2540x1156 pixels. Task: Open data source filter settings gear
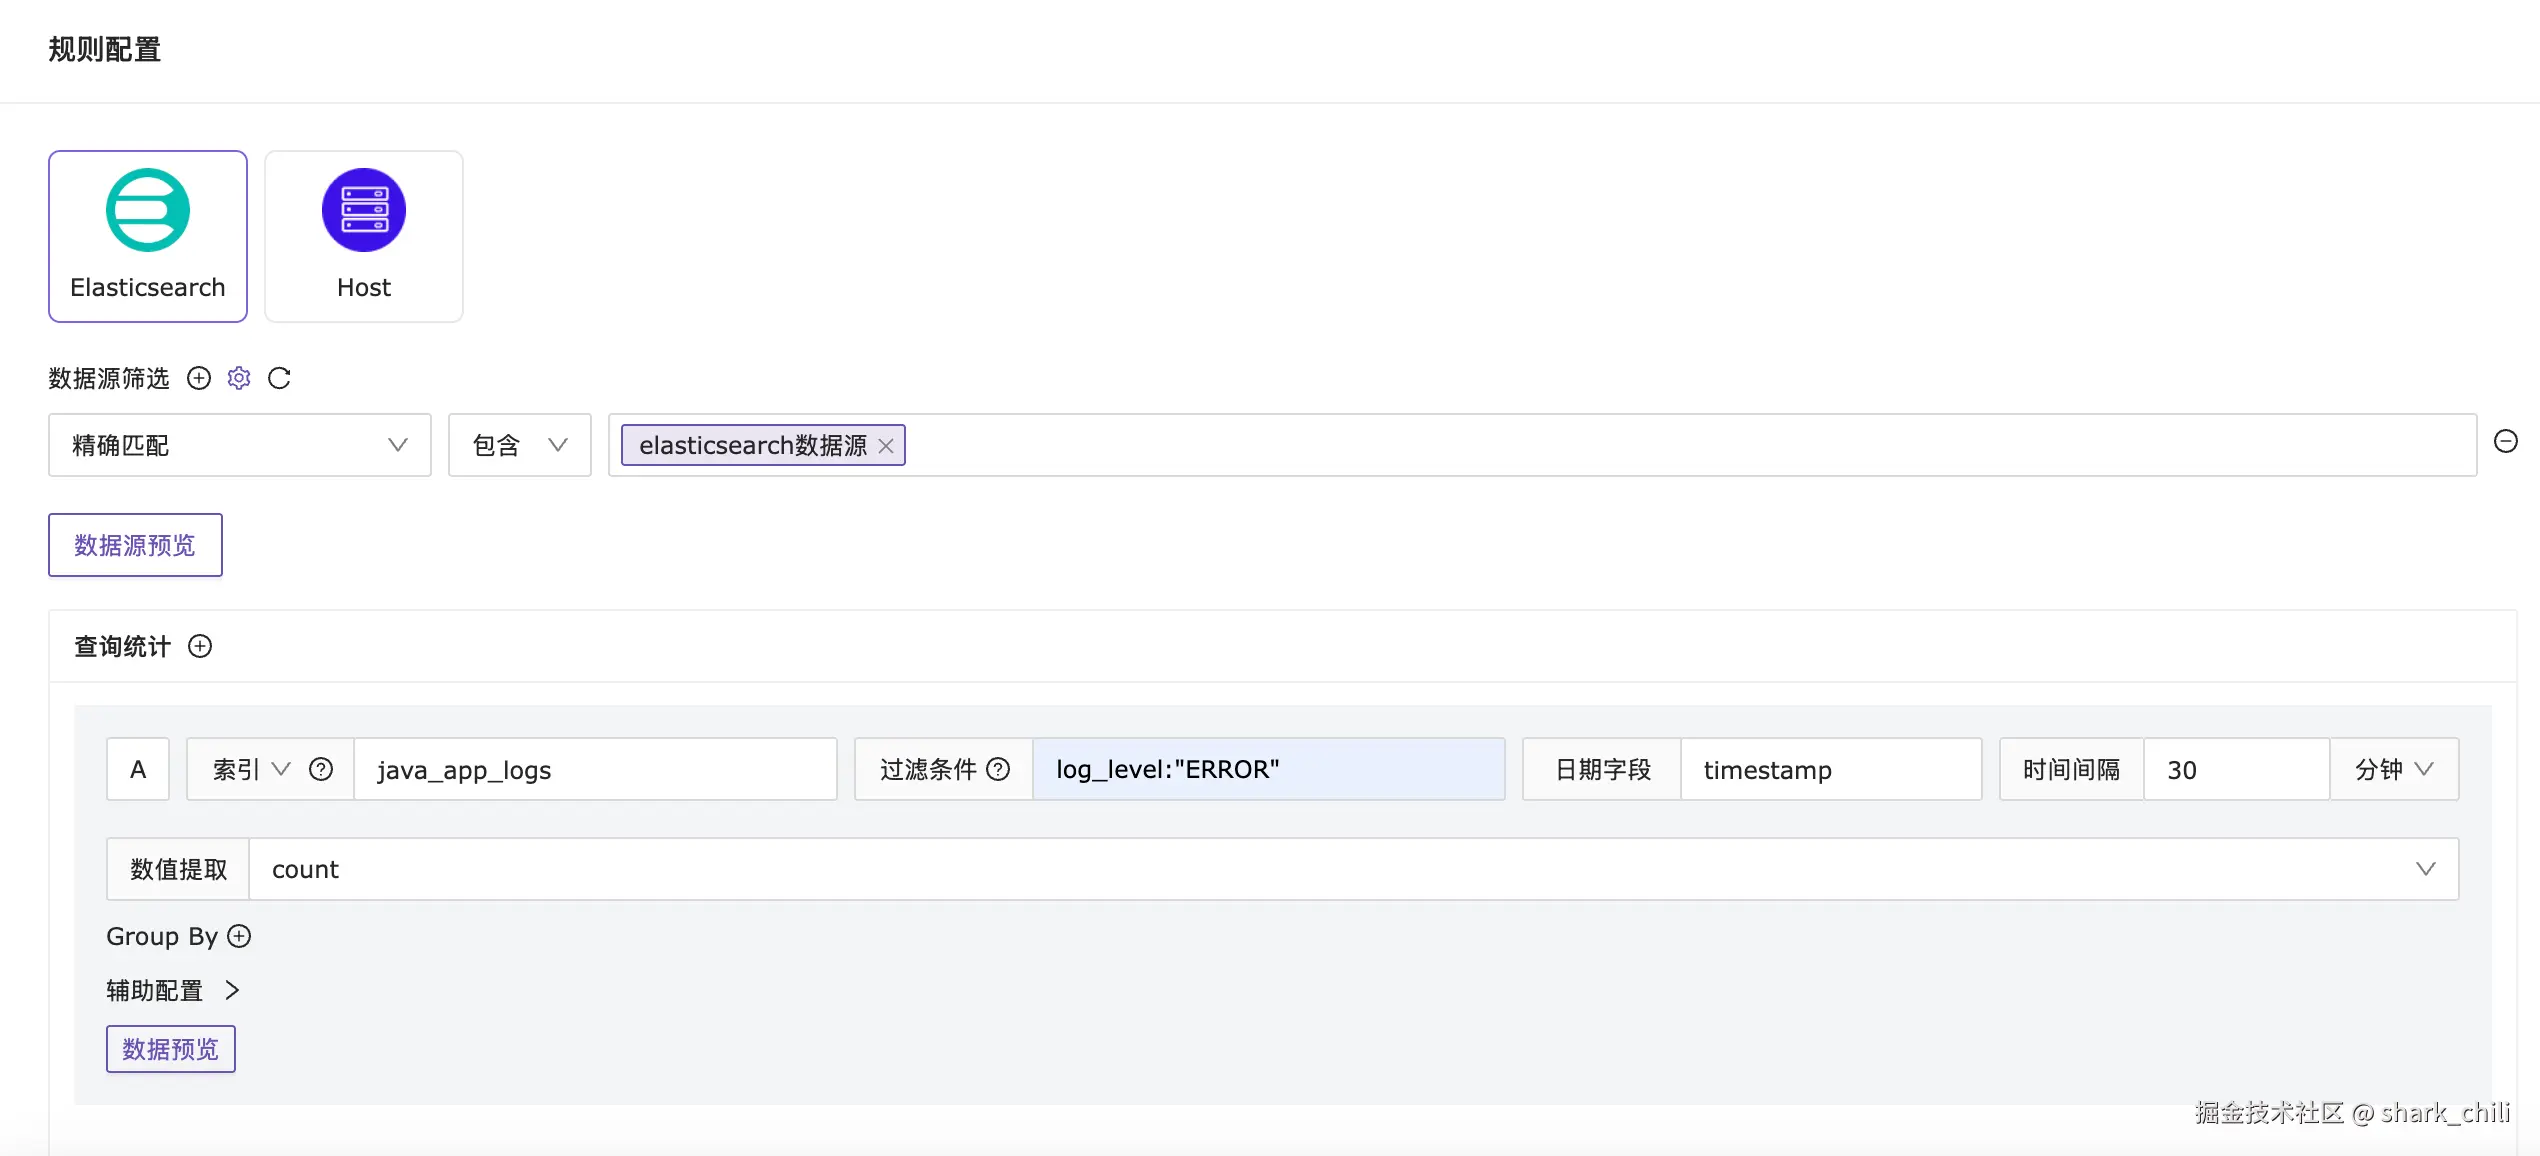[x=239, y=378]
